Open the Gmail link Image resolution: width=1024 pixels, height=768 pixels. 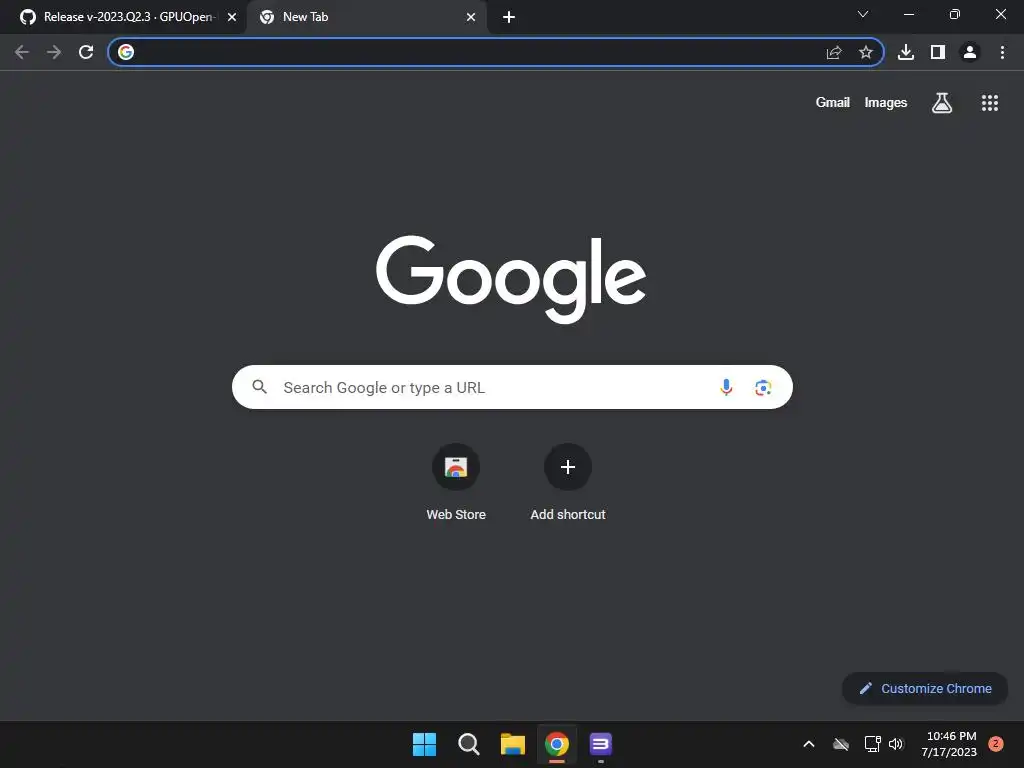point(833,103)
